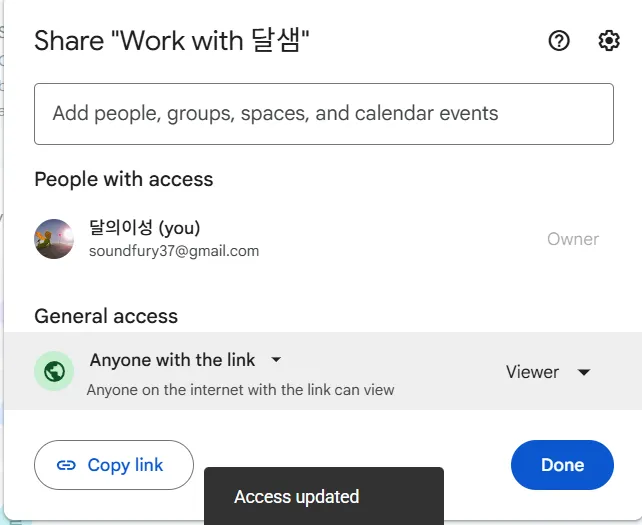
Task: Open the Viewer role dropdown
Action: click(x=548, y=372)
